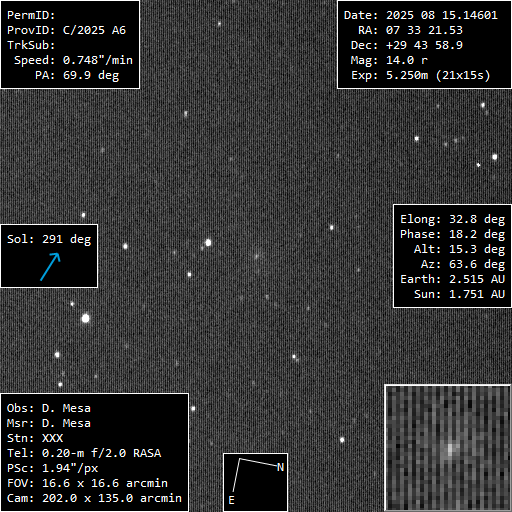This screenshot has width=512, height=512.
Task: Click the PA 69.9 deg value
Action: [91, 75]
